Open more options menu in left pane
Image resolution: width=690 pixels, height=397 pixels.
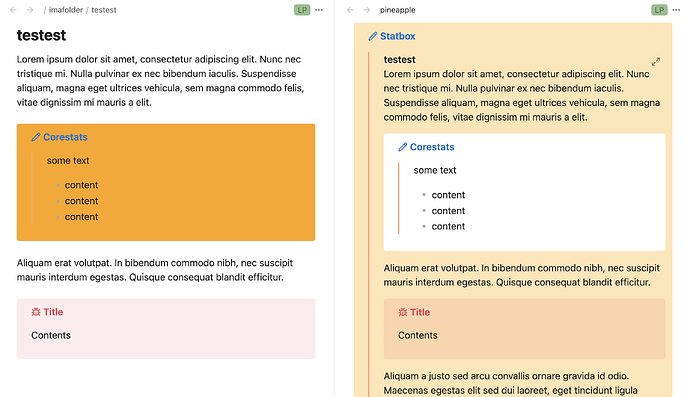coord(319,10)
